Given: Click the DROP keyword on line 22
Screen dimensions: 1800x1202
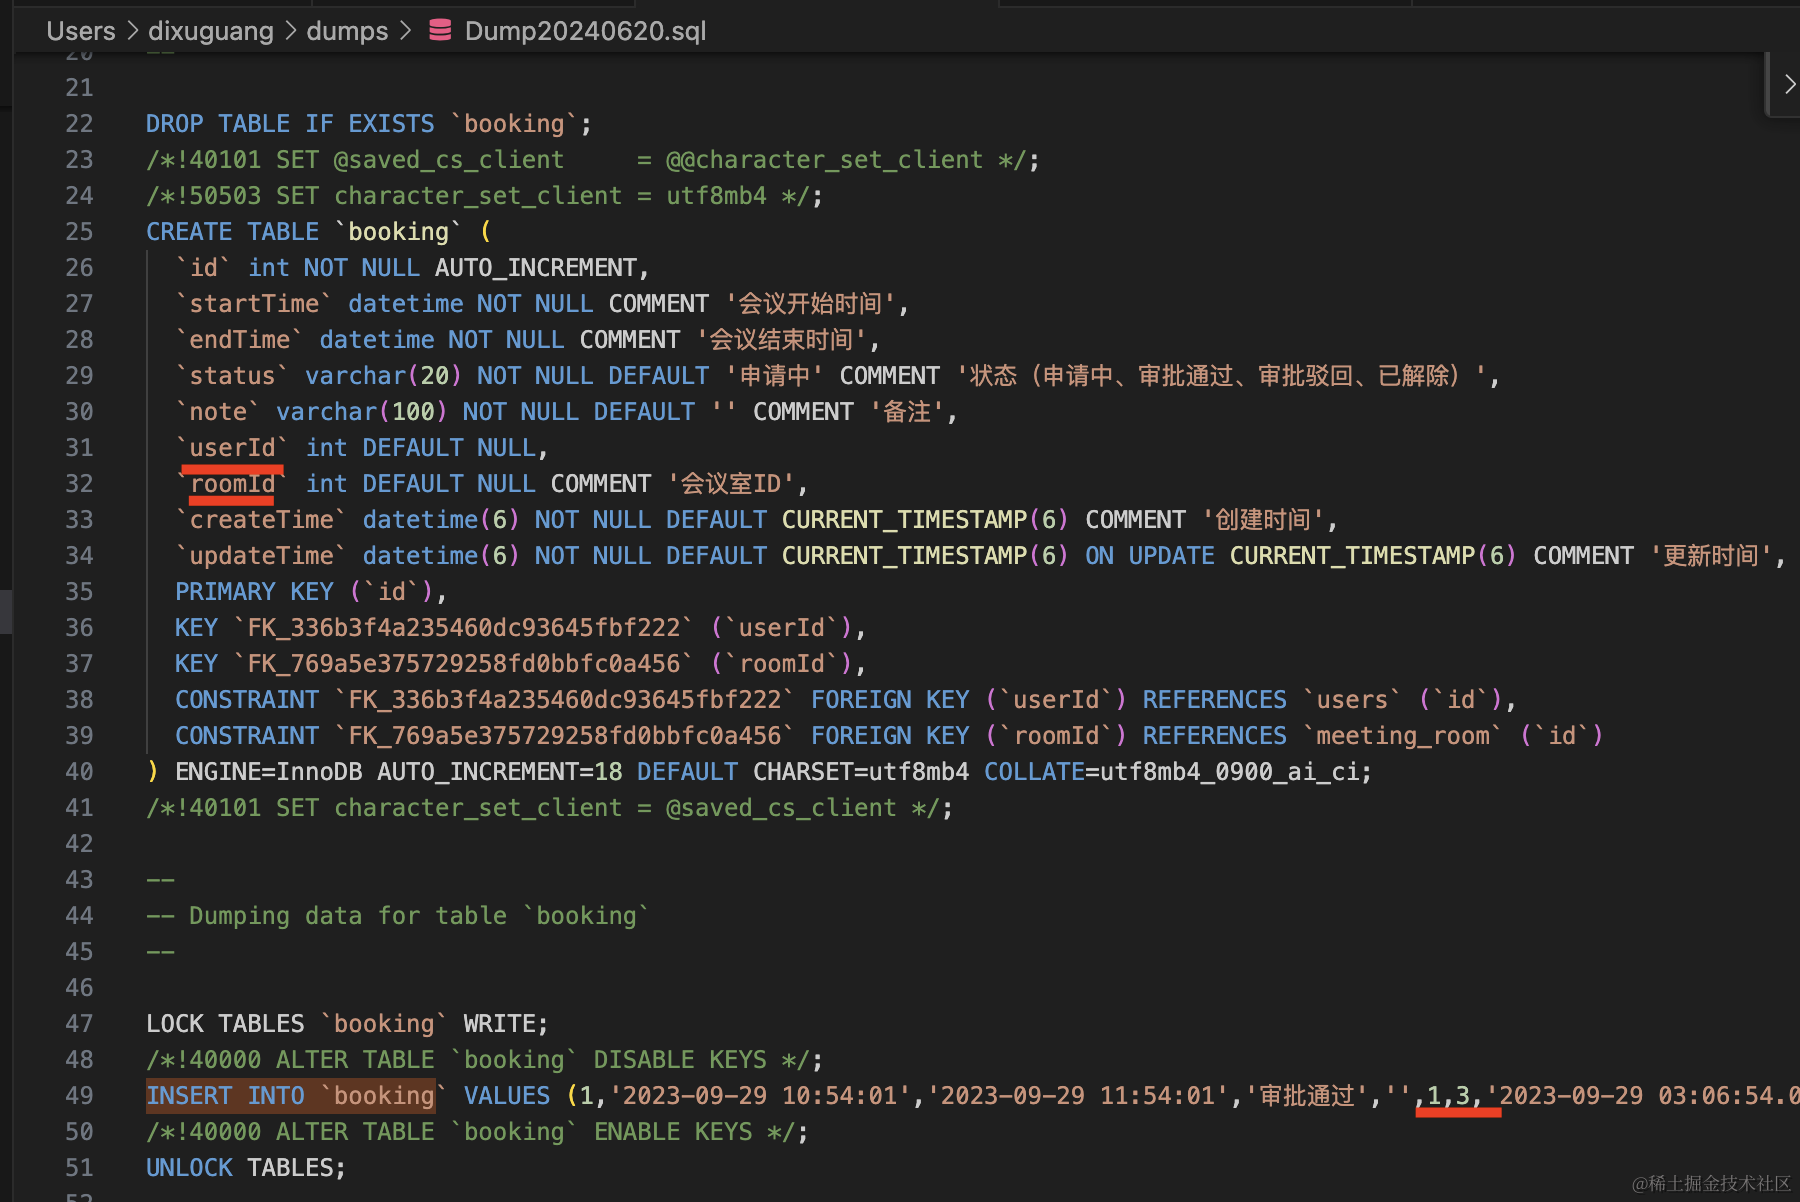Looking at the screenshot, I should (x=175, y=124).
